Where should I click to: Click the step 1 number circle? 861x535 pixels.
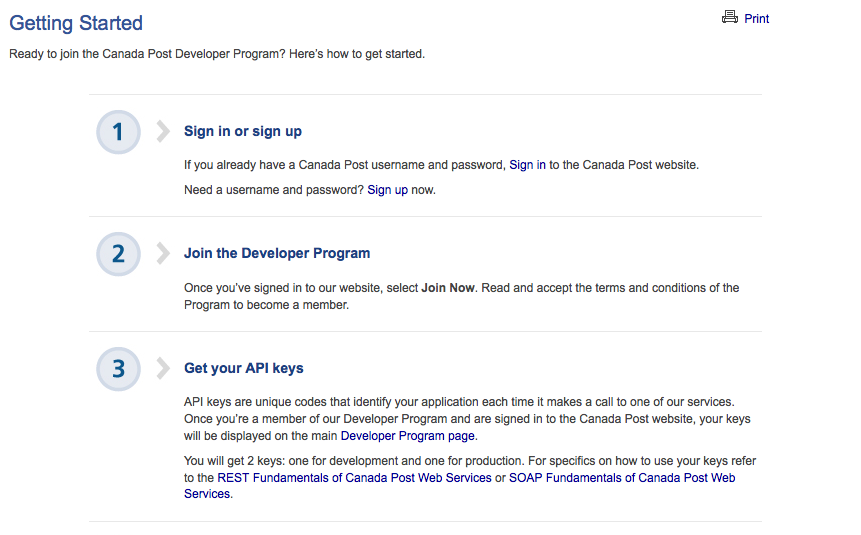coord(118,132)
